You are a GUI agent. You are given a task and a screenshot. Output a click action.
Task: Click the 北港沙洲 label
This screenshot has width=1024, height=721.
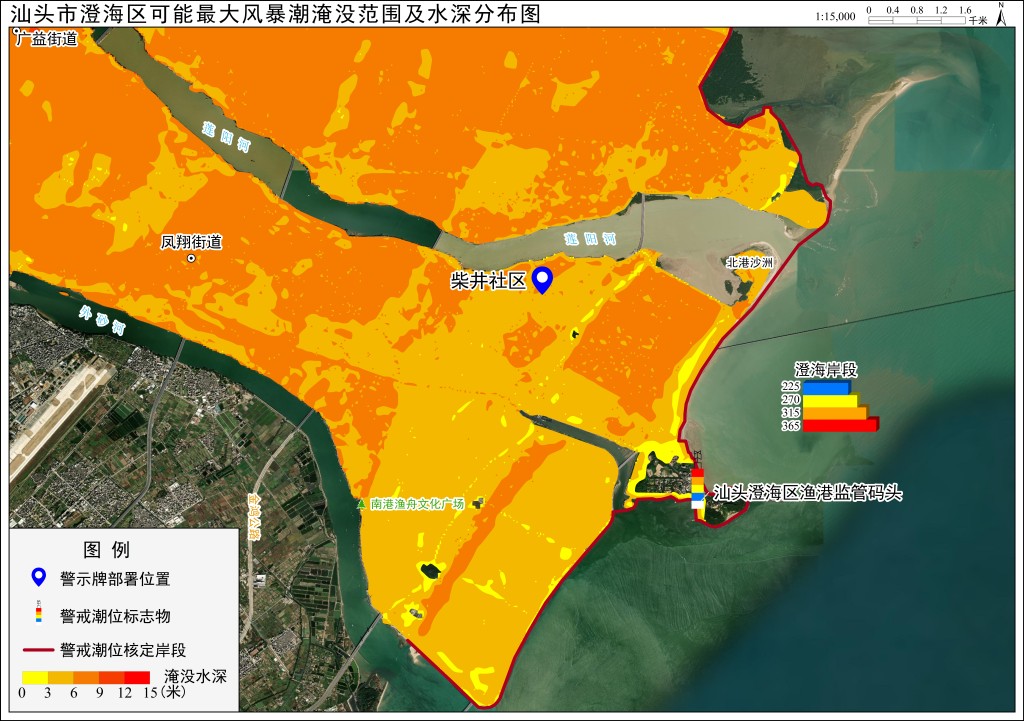tap(750, 263)
